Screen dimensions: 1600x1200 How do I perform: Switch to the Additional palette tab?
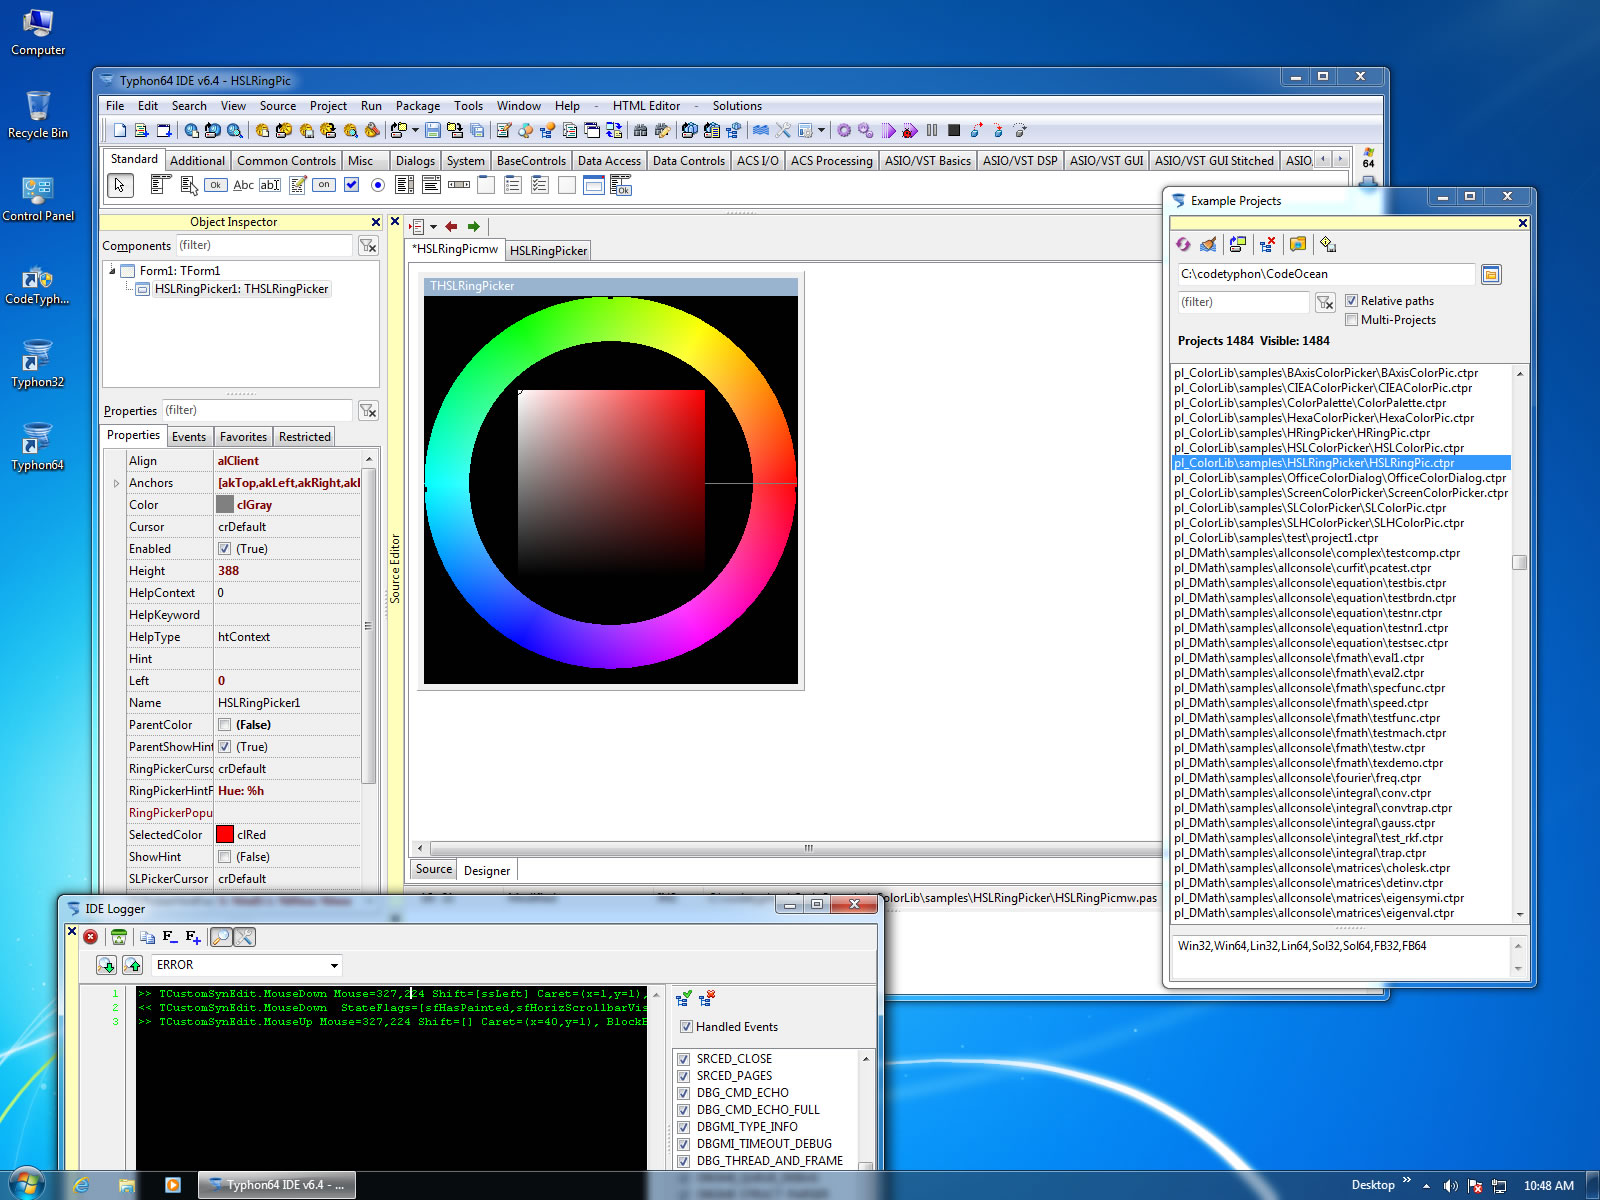[197, 160]
